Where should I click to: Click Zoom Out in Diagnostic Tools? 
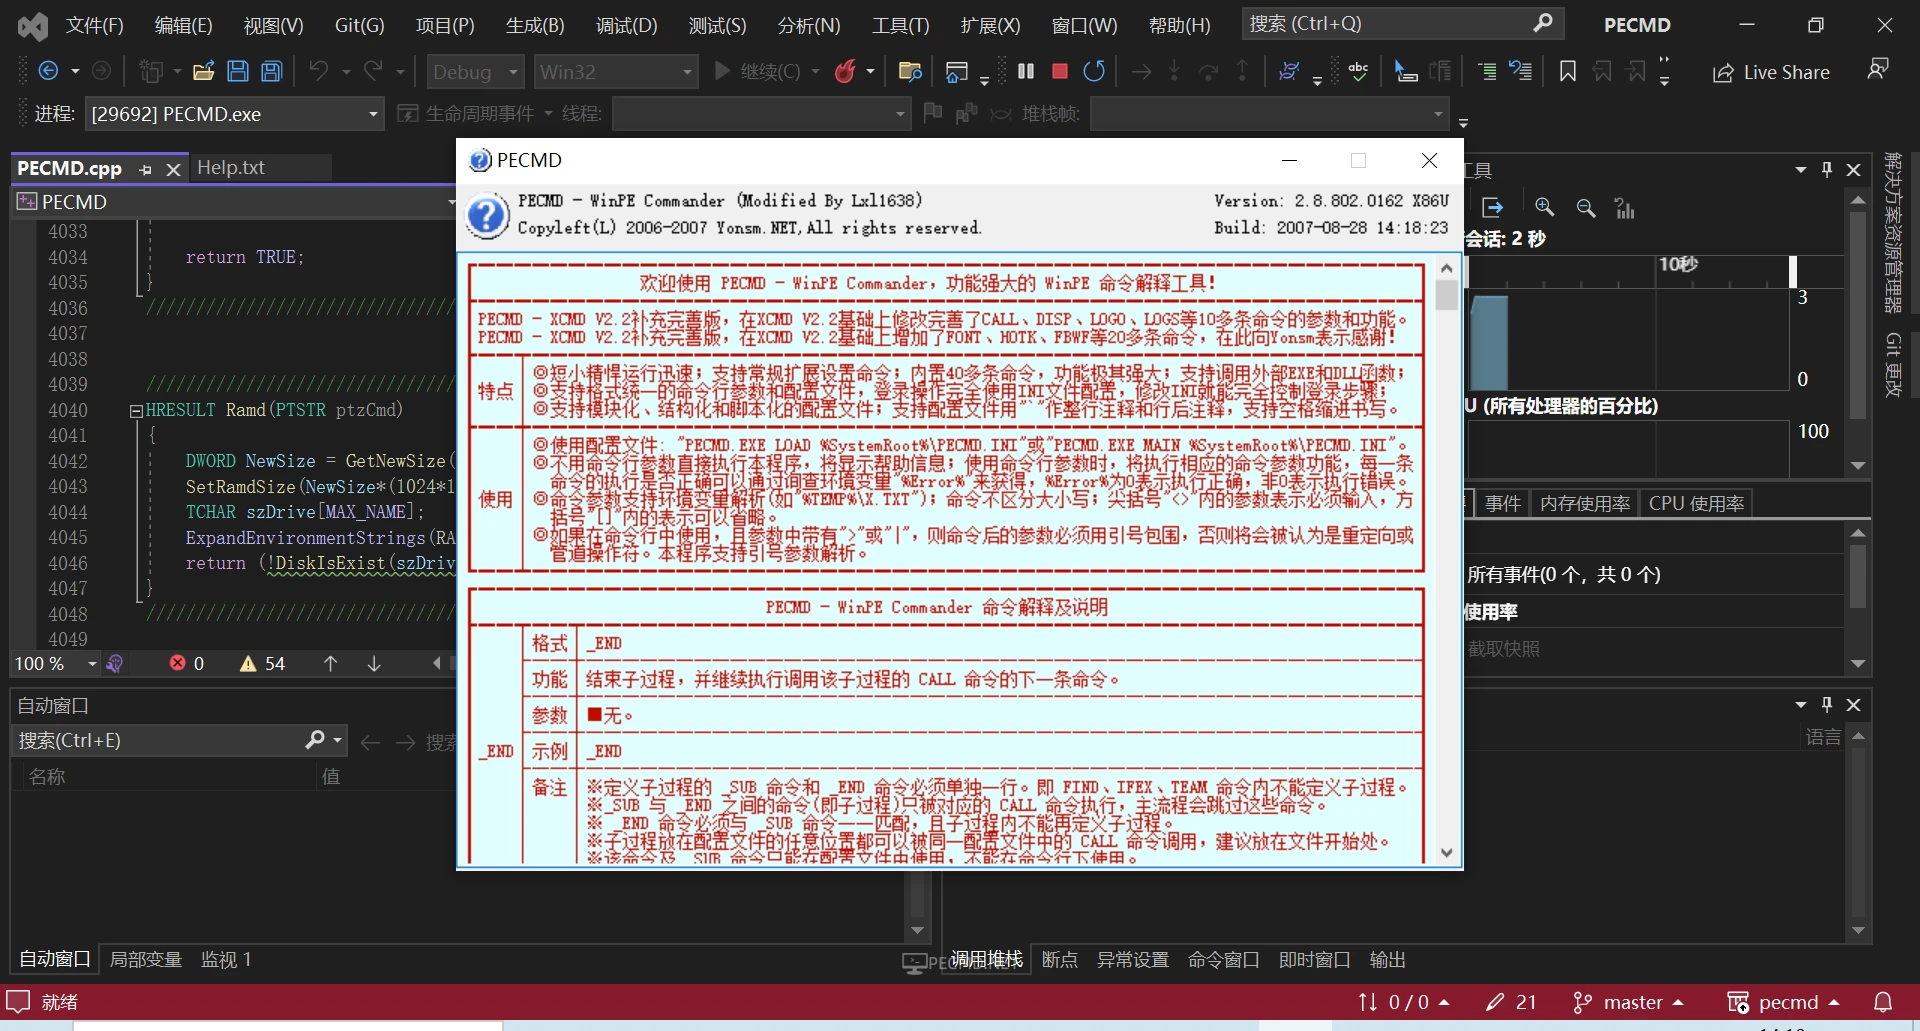(x=1586, y=207)
